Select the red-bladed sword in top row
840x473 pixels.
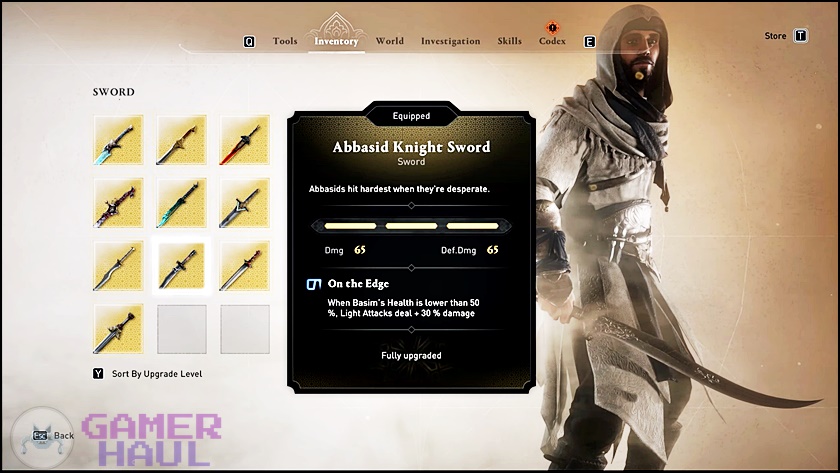tap(245, 140)
